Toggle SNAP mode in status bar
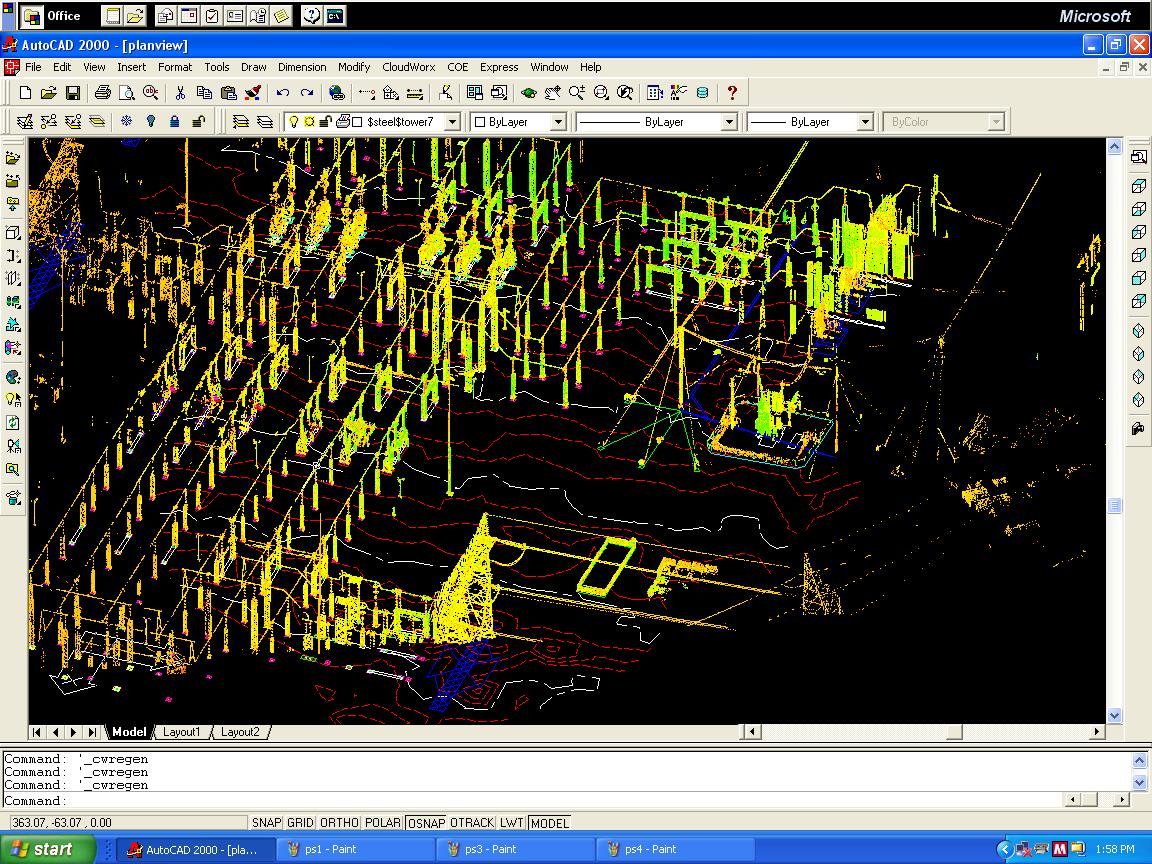This screenshot has width=1152, height=864. coord(266,823)
